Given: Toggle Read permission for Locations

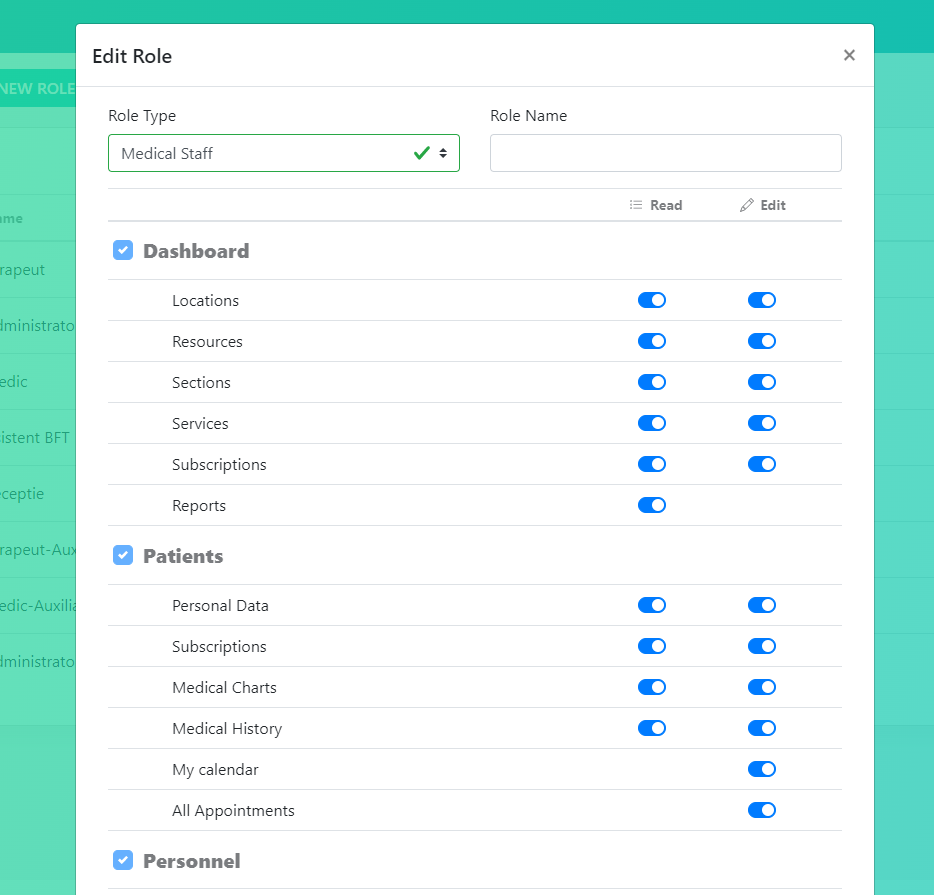Looking at the screenshot, I should click(652, 300).
